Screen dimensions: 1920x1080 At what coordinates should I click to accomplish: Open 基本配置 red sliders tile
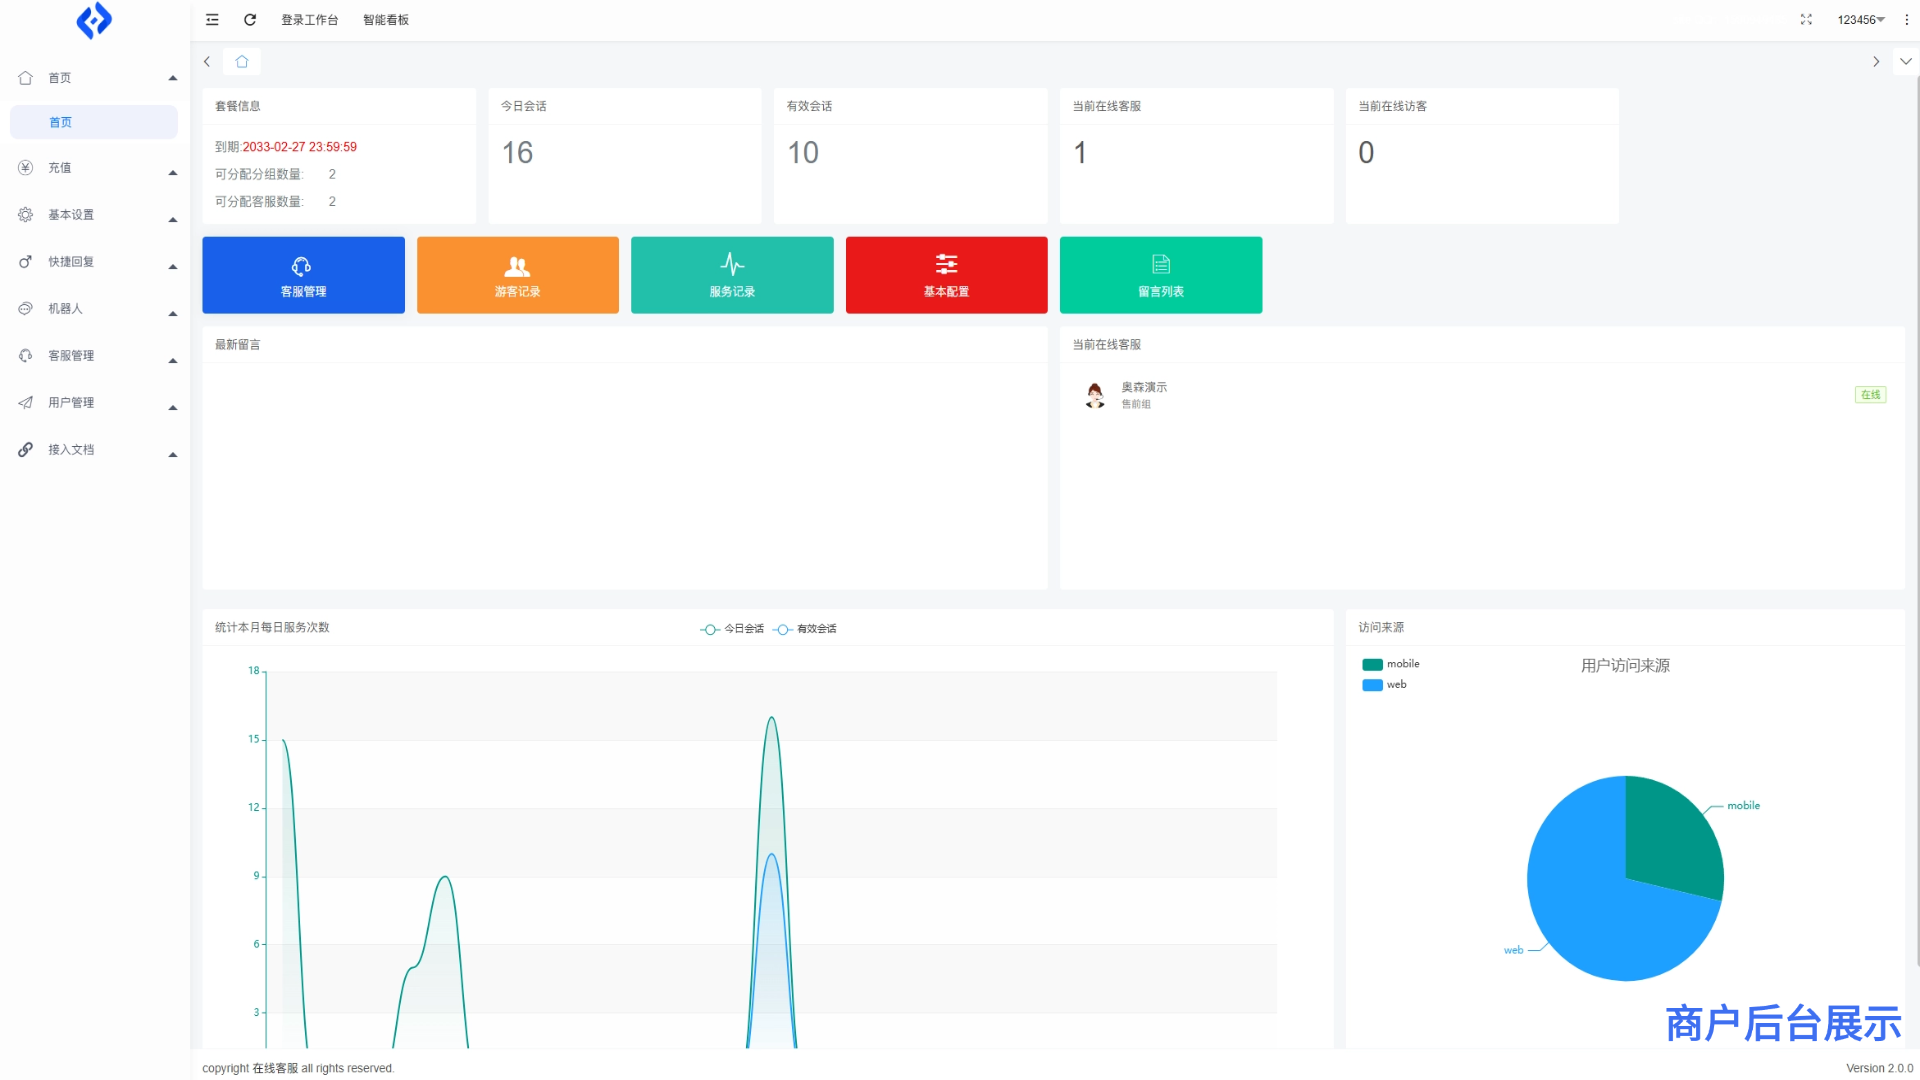coord(946,275)
